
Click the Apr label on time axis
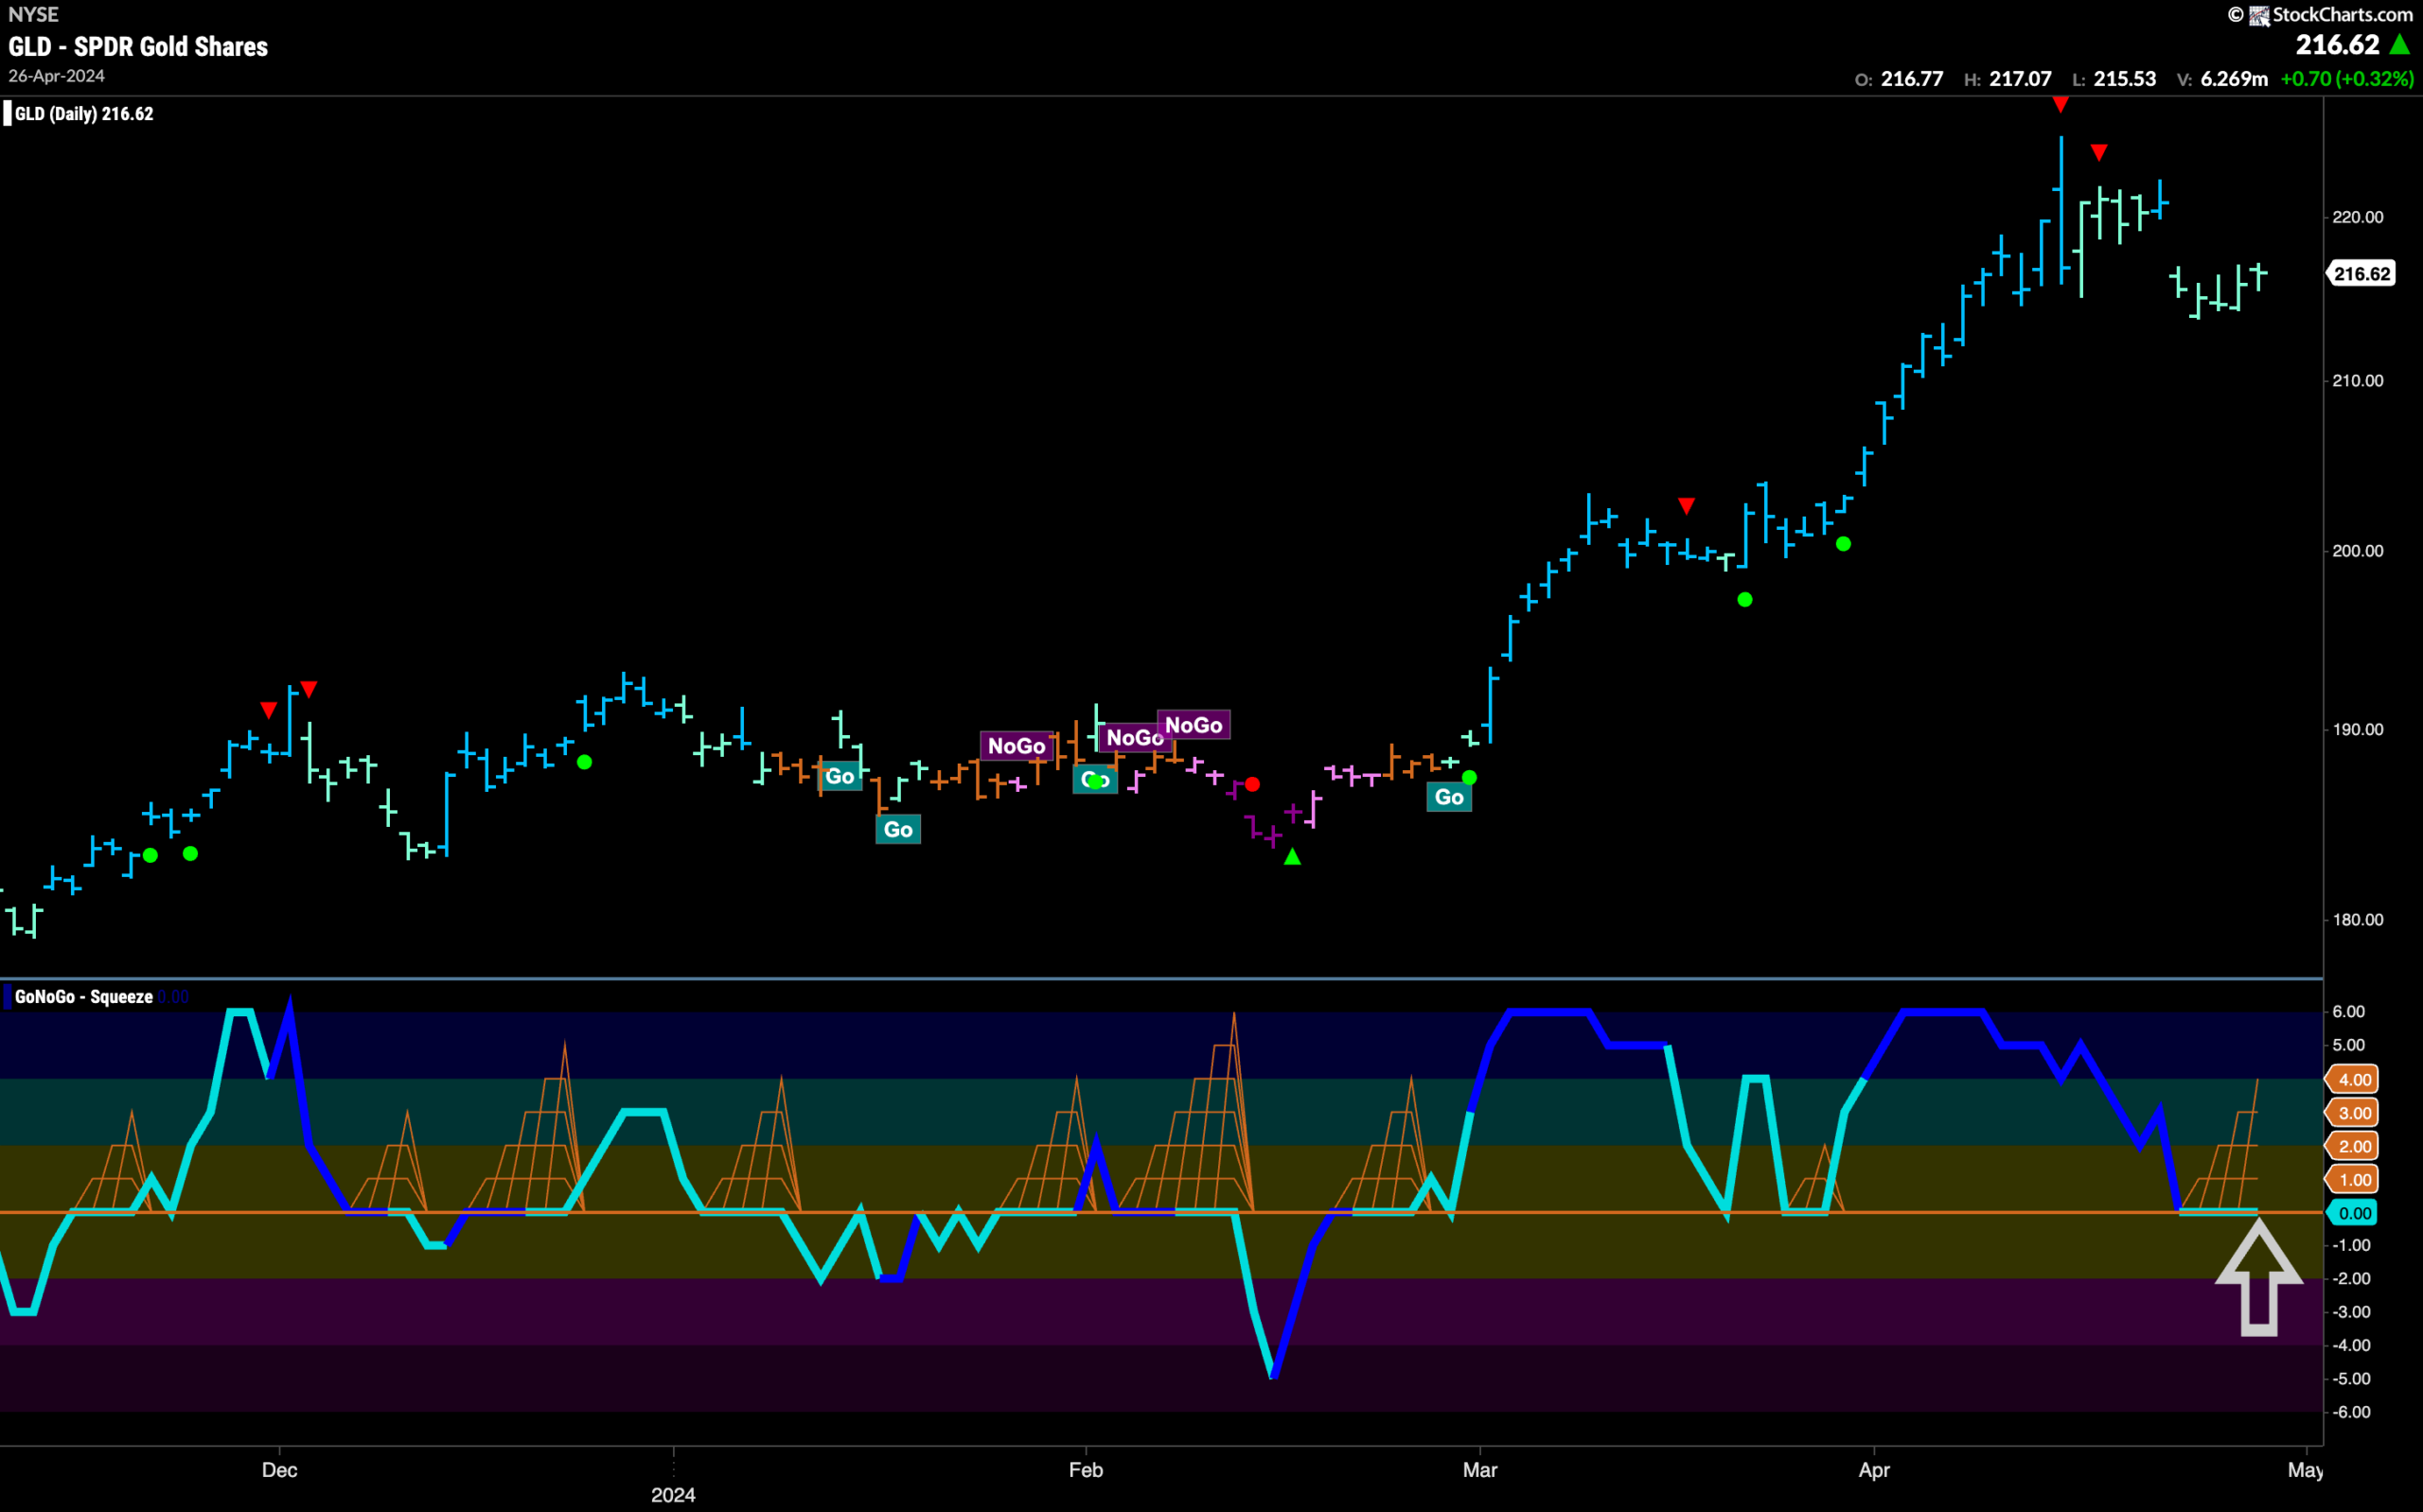(x=1874, y=1470)
